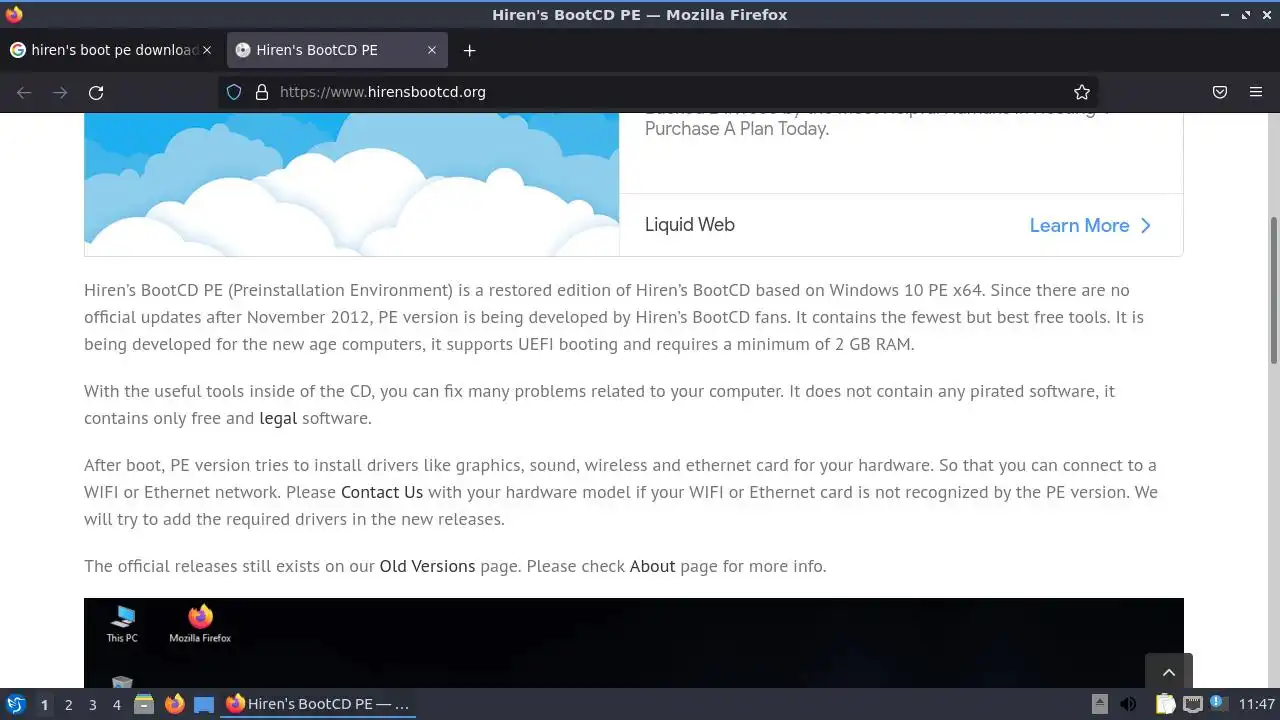The width and height of the screenshot is (1280, 720).
Task: Click the update notification tray icon
Action: [x=1219, y=704]
